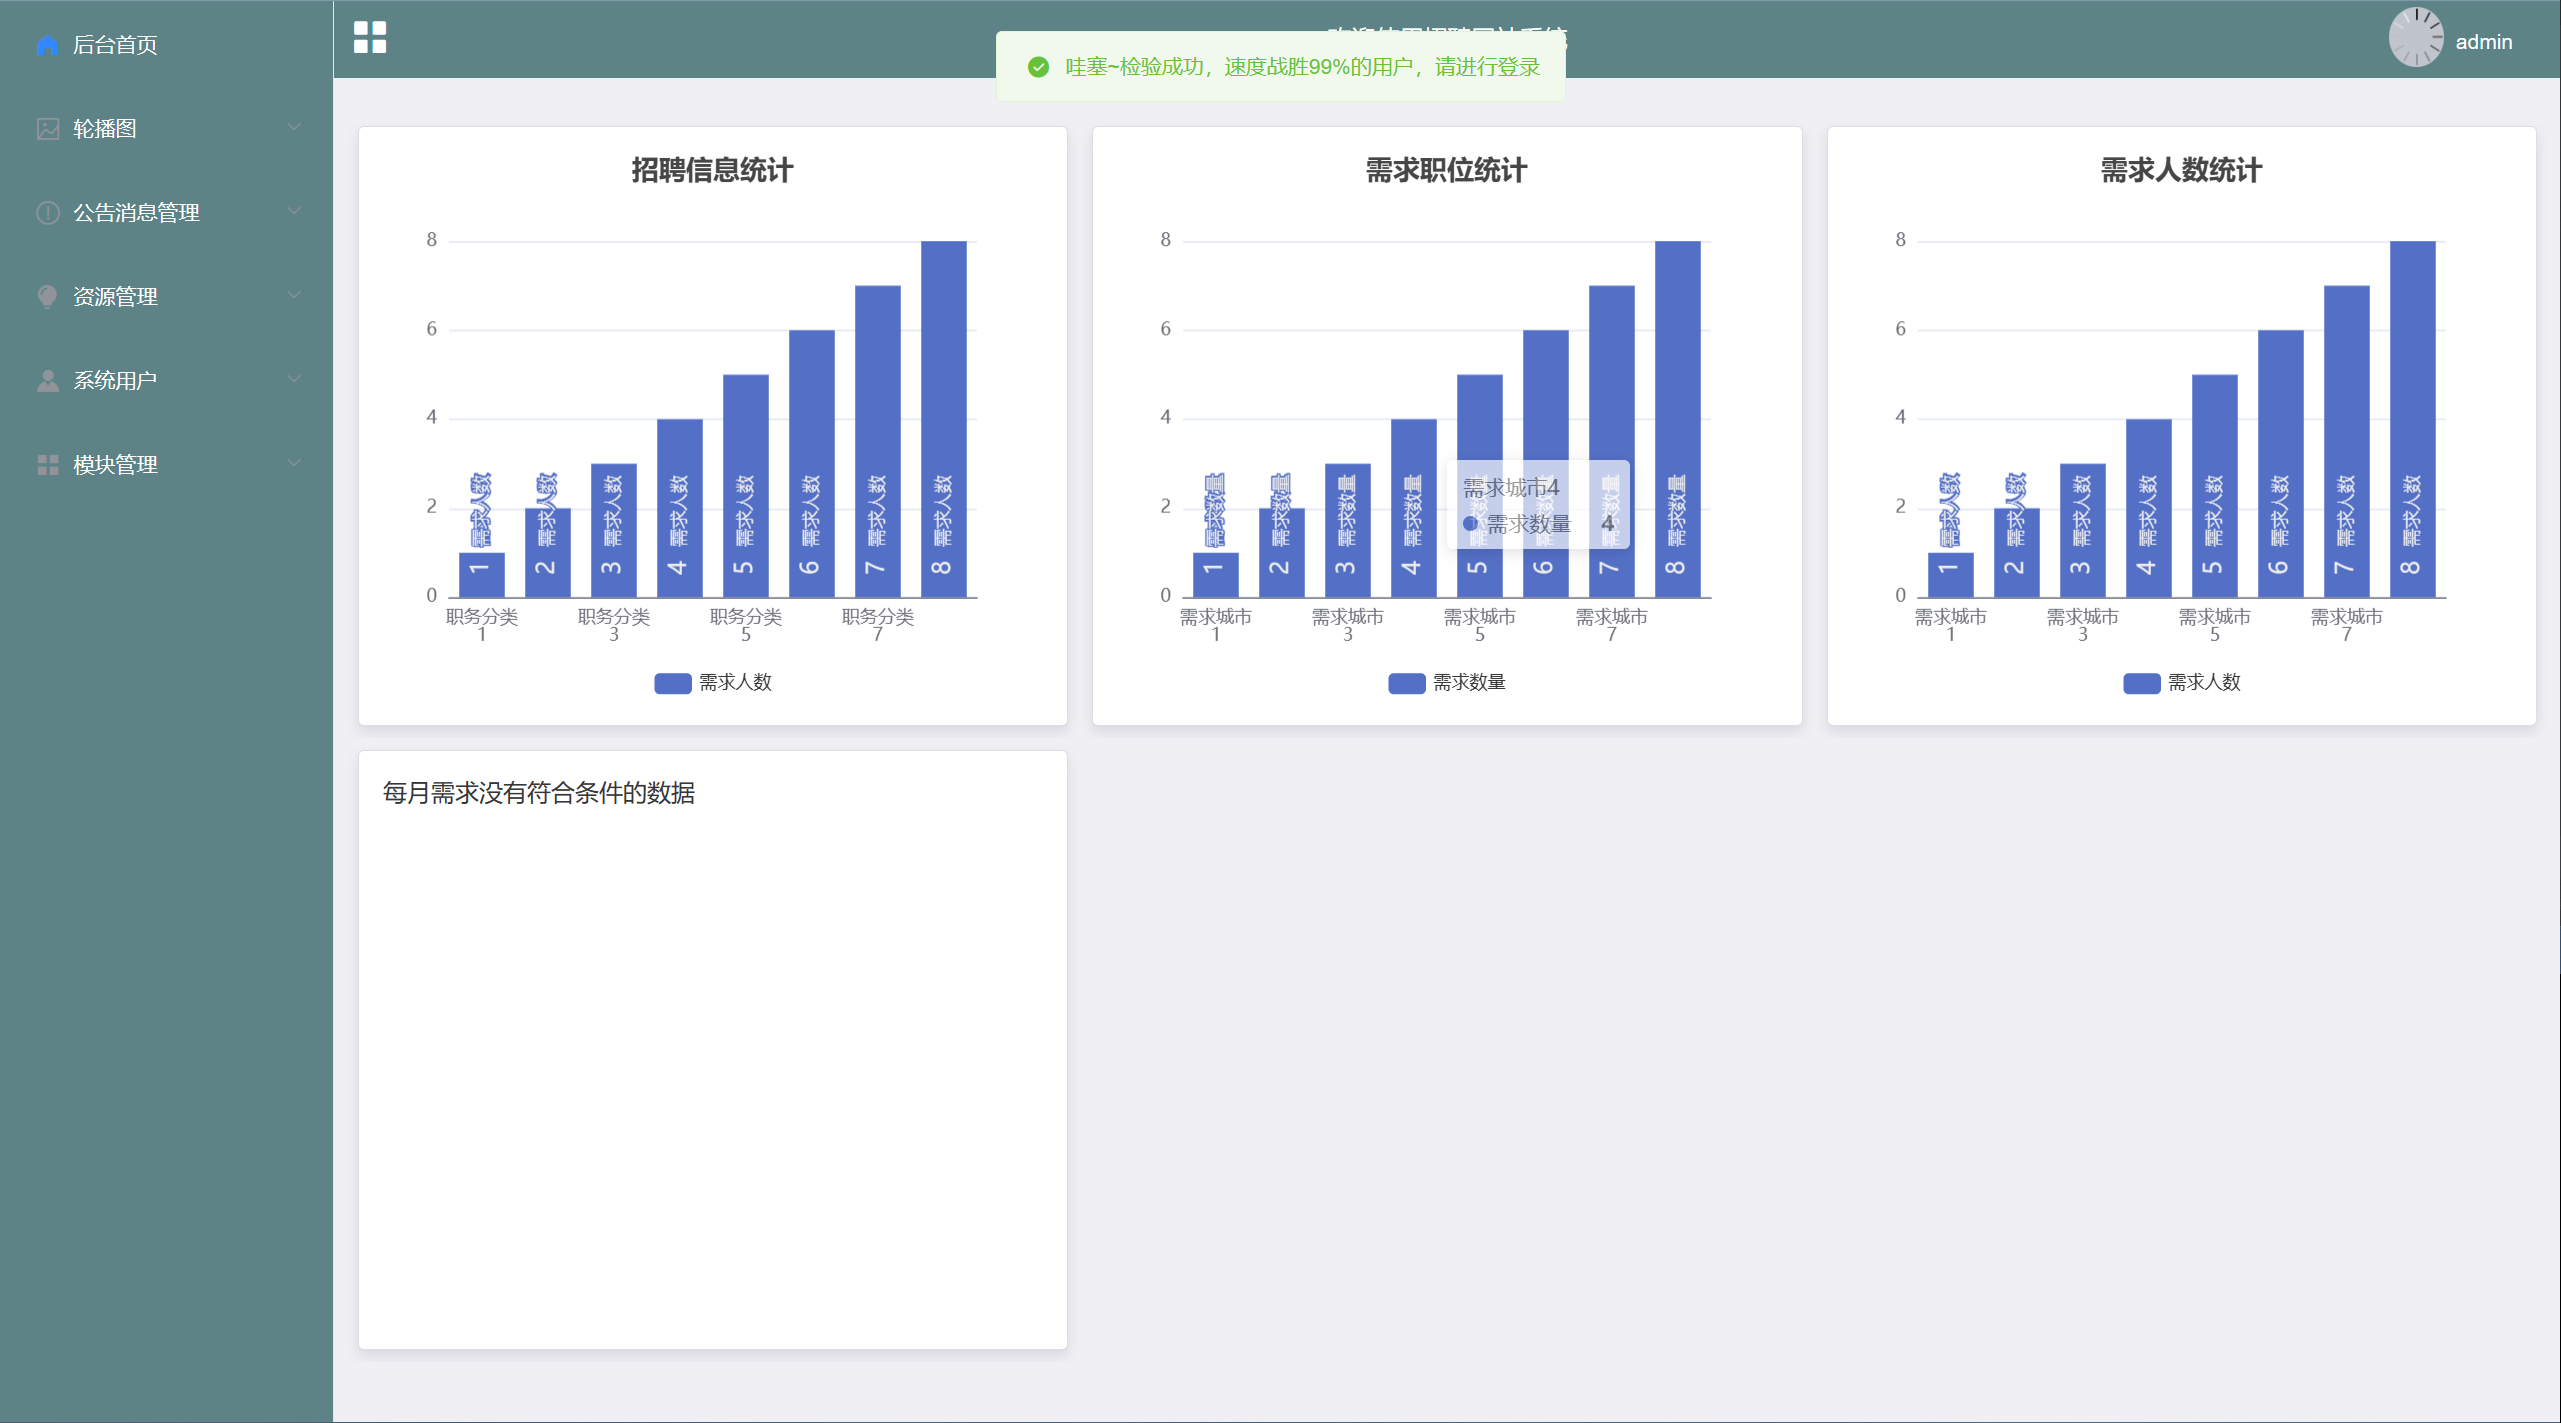Click the admin avatar image
Screen dimensions: 2561x1423
tap(2415, 38)
